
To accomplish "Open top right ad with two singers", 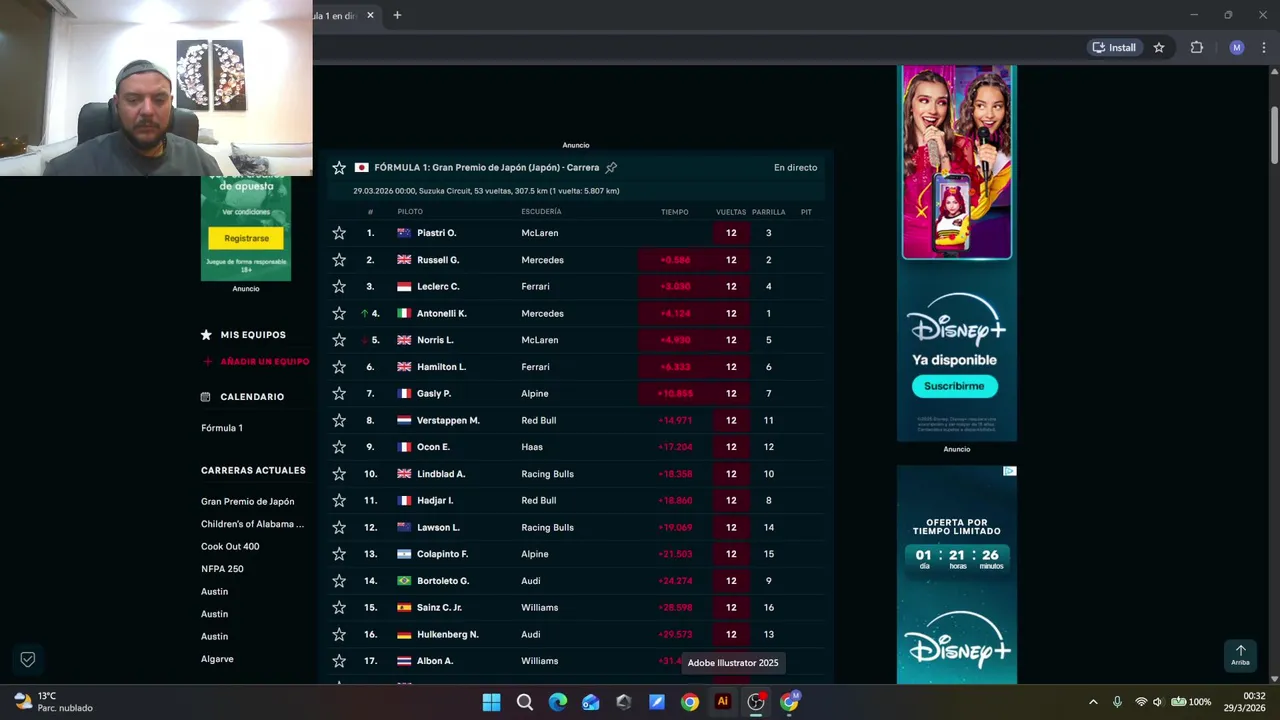I will pos(957,163).
